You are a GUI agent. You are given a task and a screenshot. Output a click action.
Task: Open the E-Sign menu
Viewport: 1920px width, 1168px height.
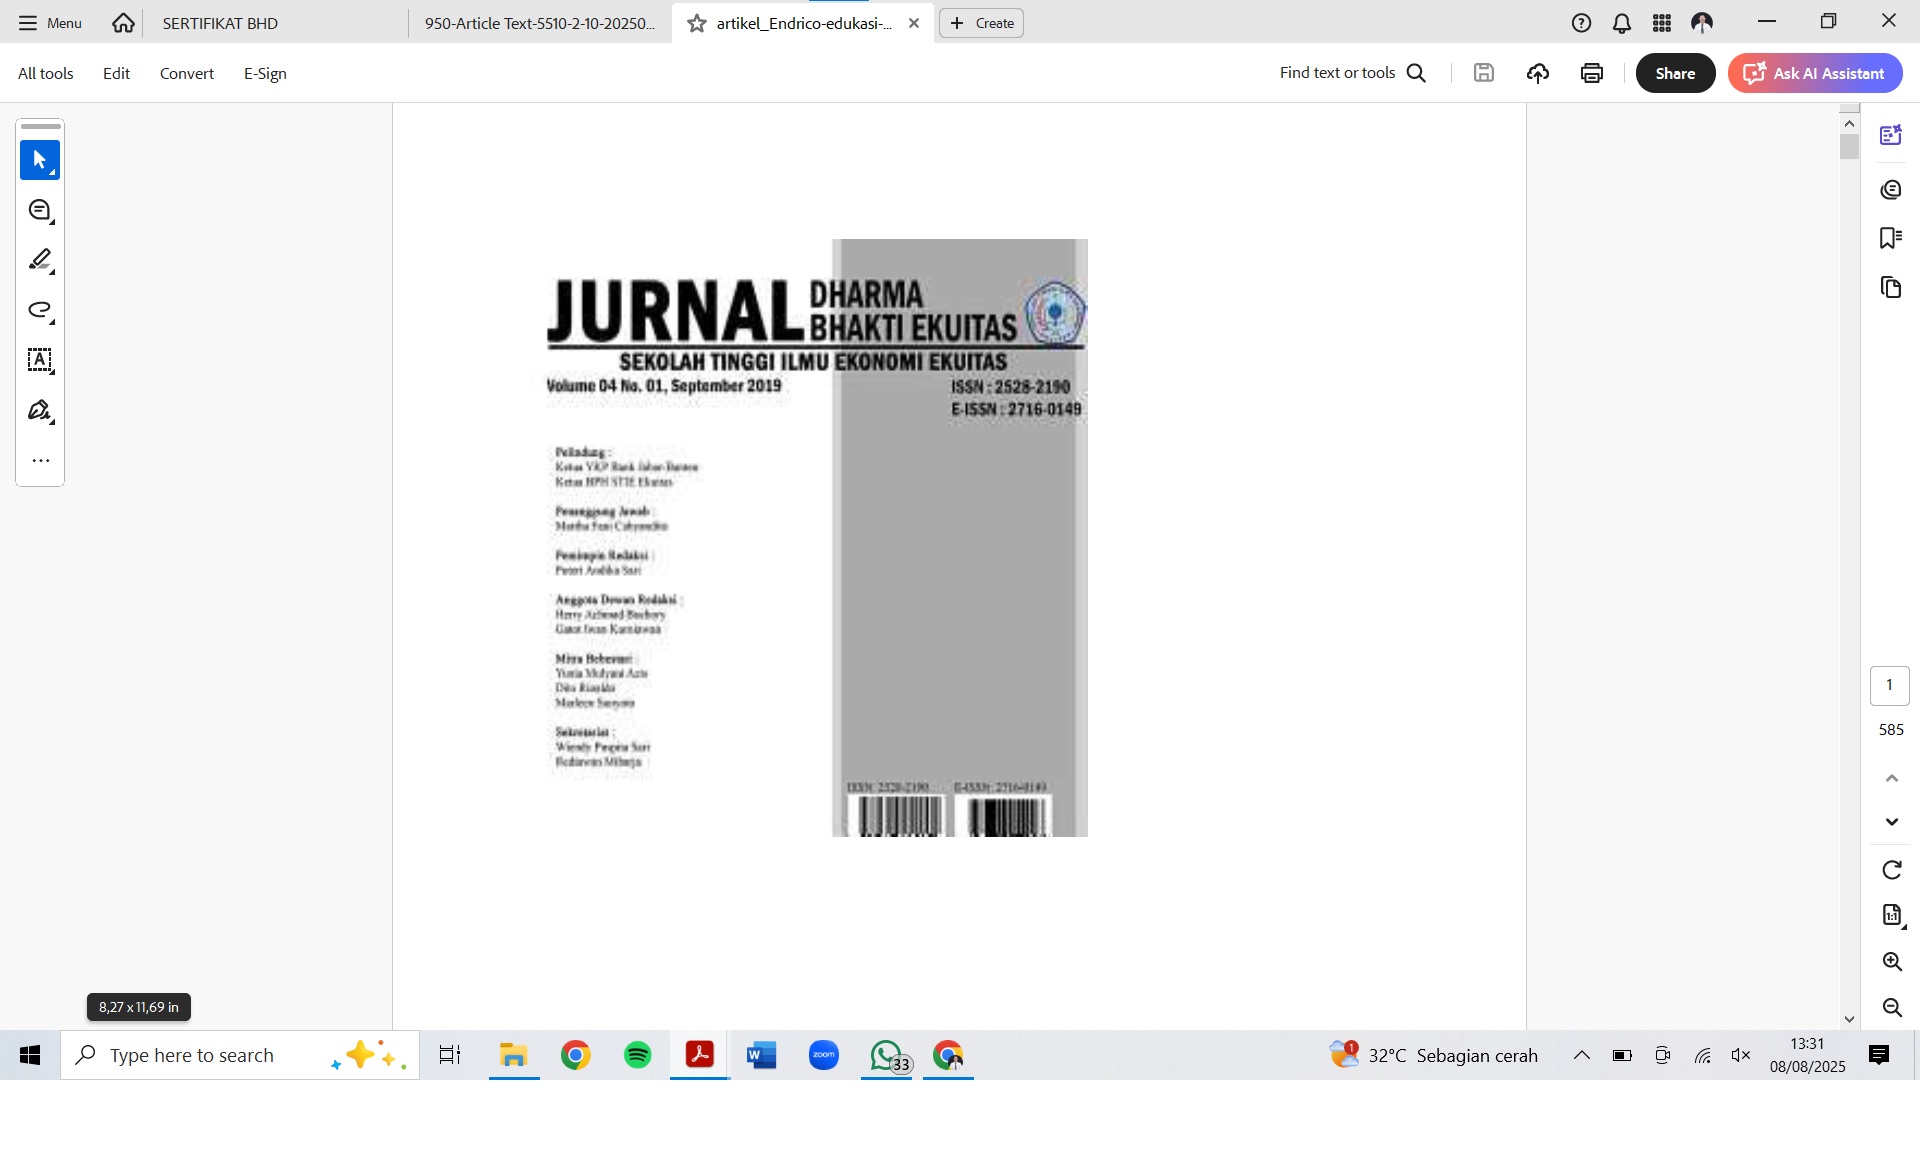click(x=265, y=73)
